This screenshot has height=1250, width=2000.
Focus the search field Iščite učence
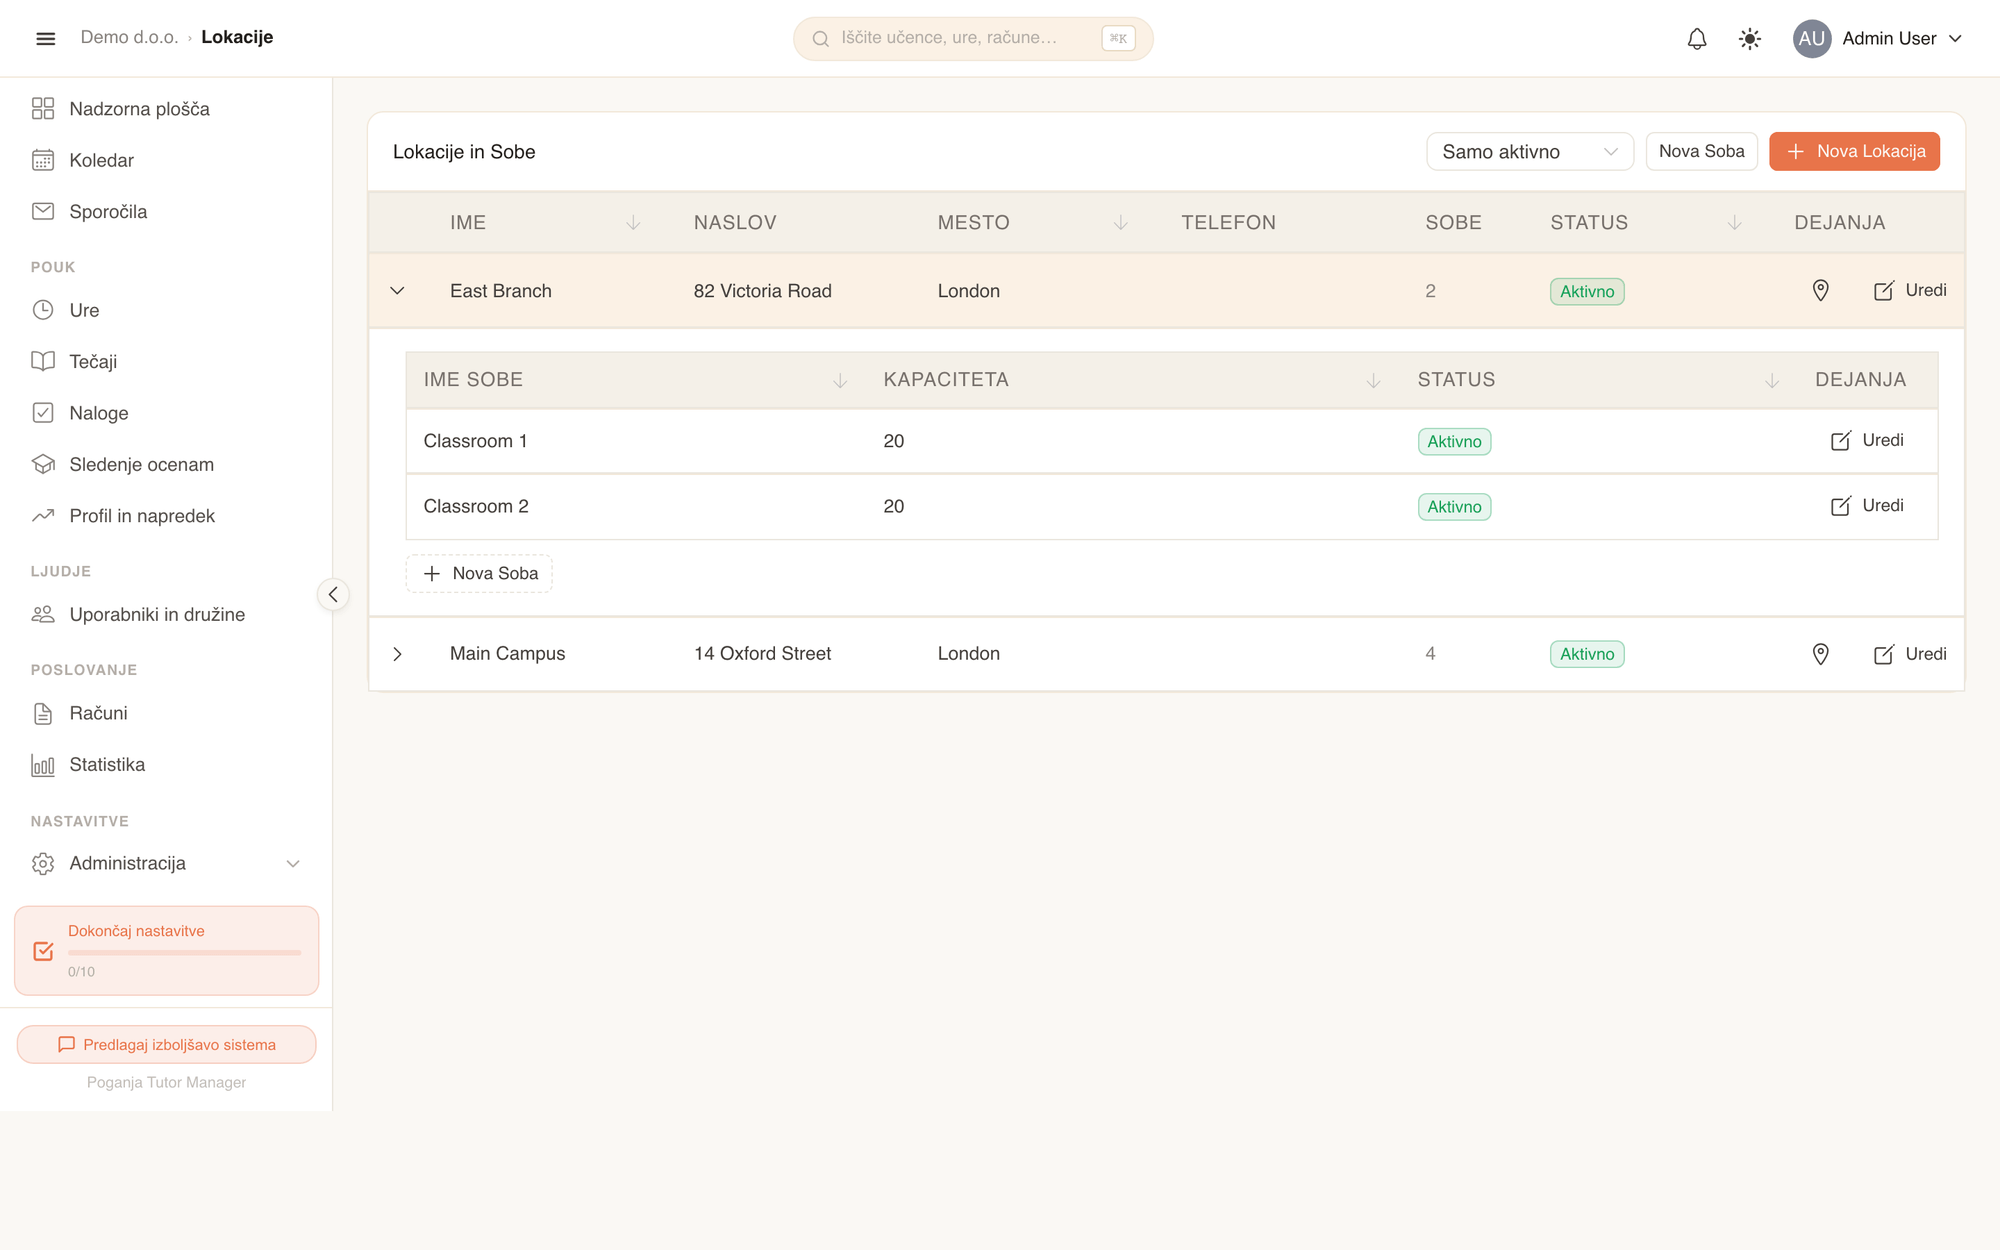coord(973,39)
